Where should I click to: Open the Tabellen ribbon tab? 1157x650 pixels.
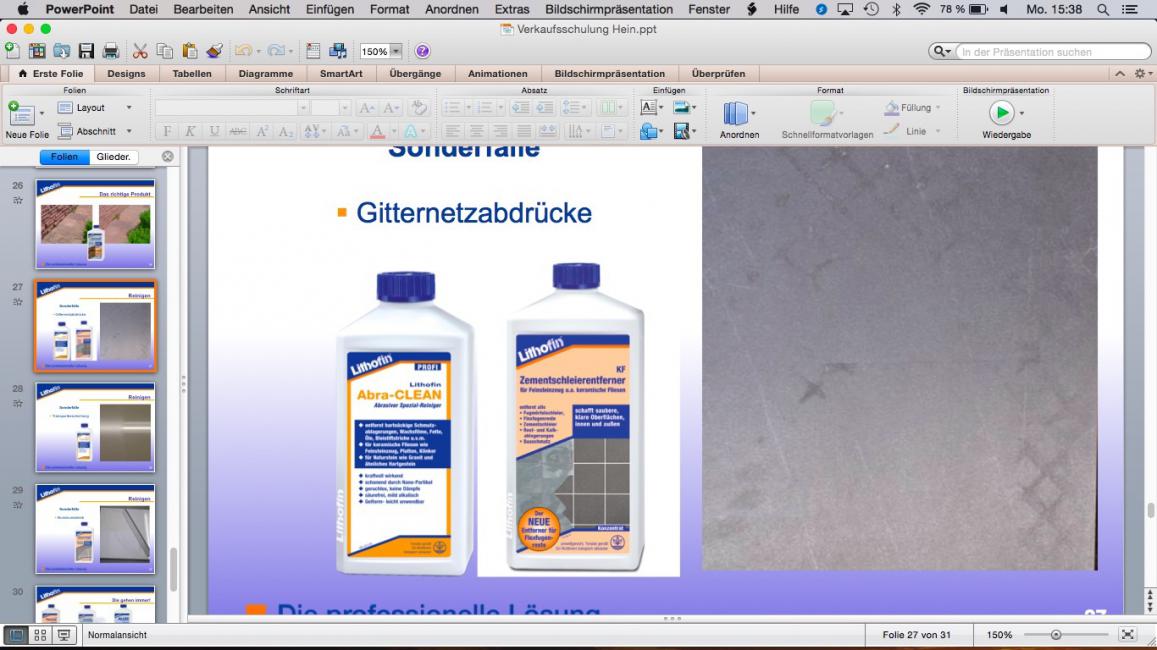pyautogui.click(x=192, y=74)
